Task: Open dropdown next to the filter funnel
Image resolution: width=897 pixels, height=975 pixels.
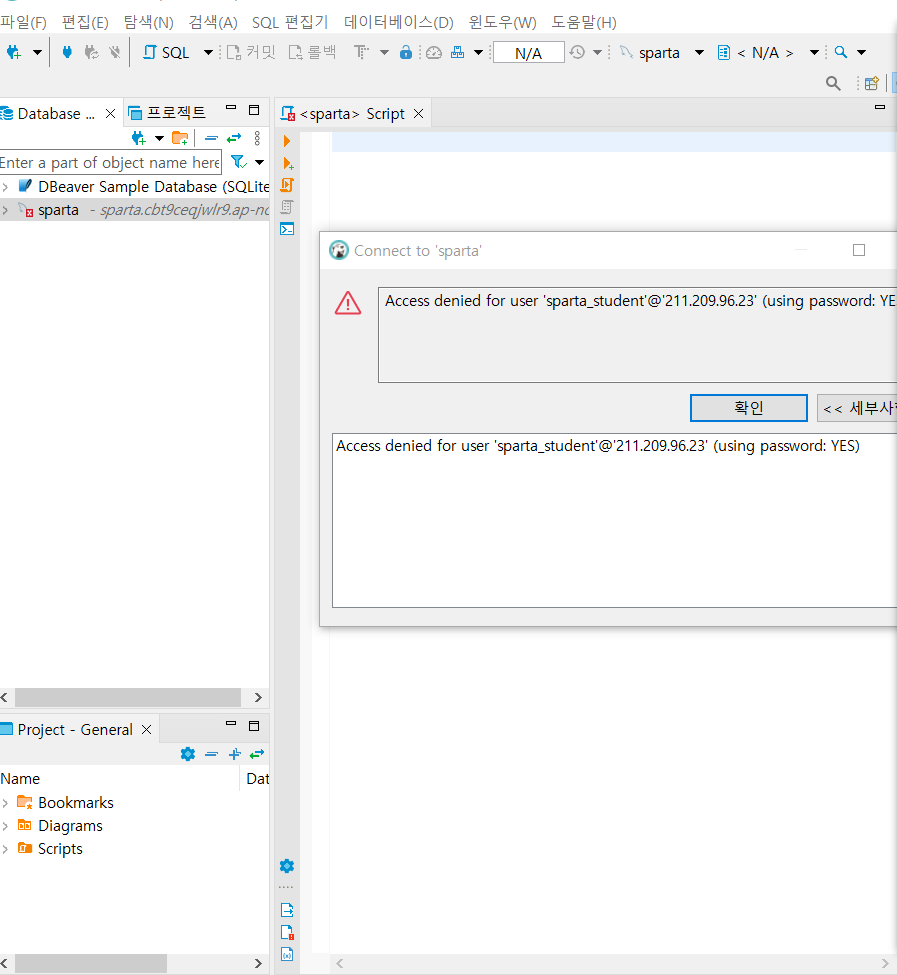Action: pyautogui.click(x=260, y=163)
